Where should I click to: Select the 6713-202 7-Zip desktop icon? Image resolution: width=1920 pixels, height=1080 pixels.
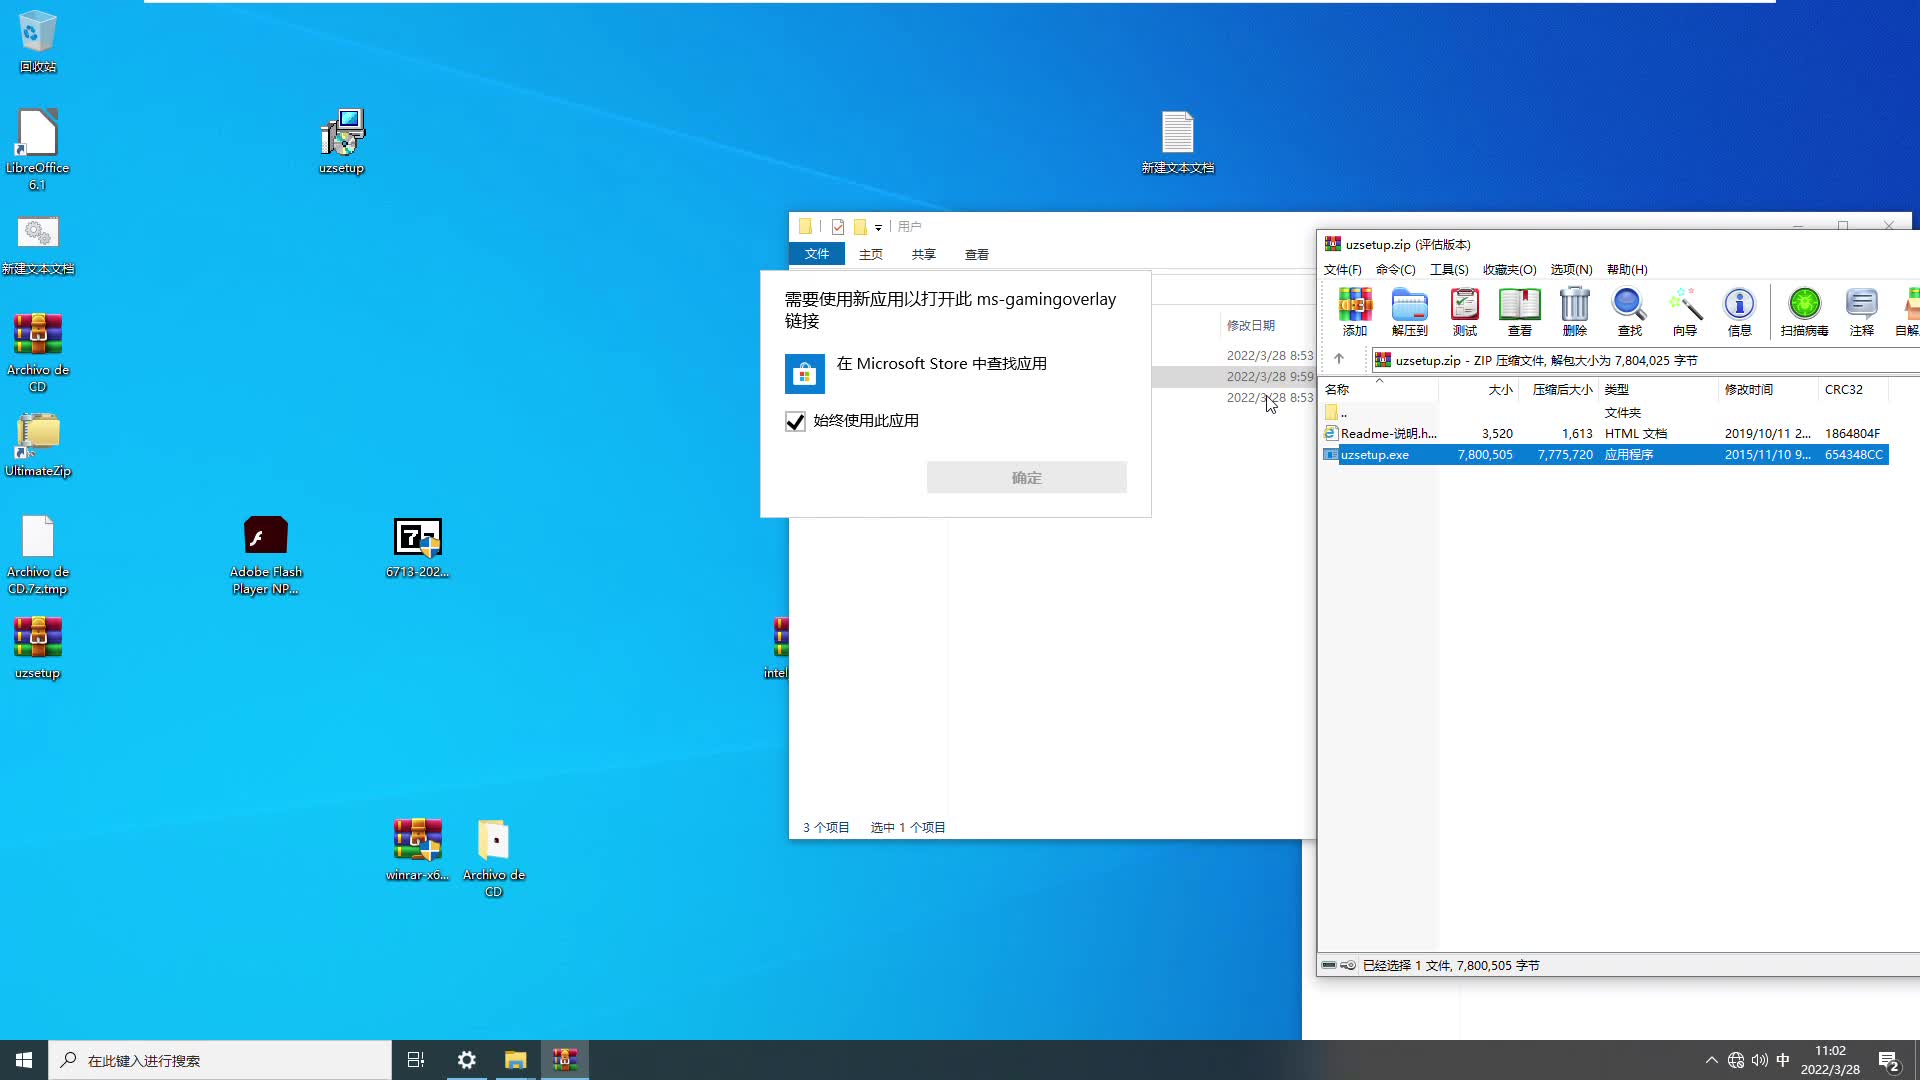click(418, 548)
